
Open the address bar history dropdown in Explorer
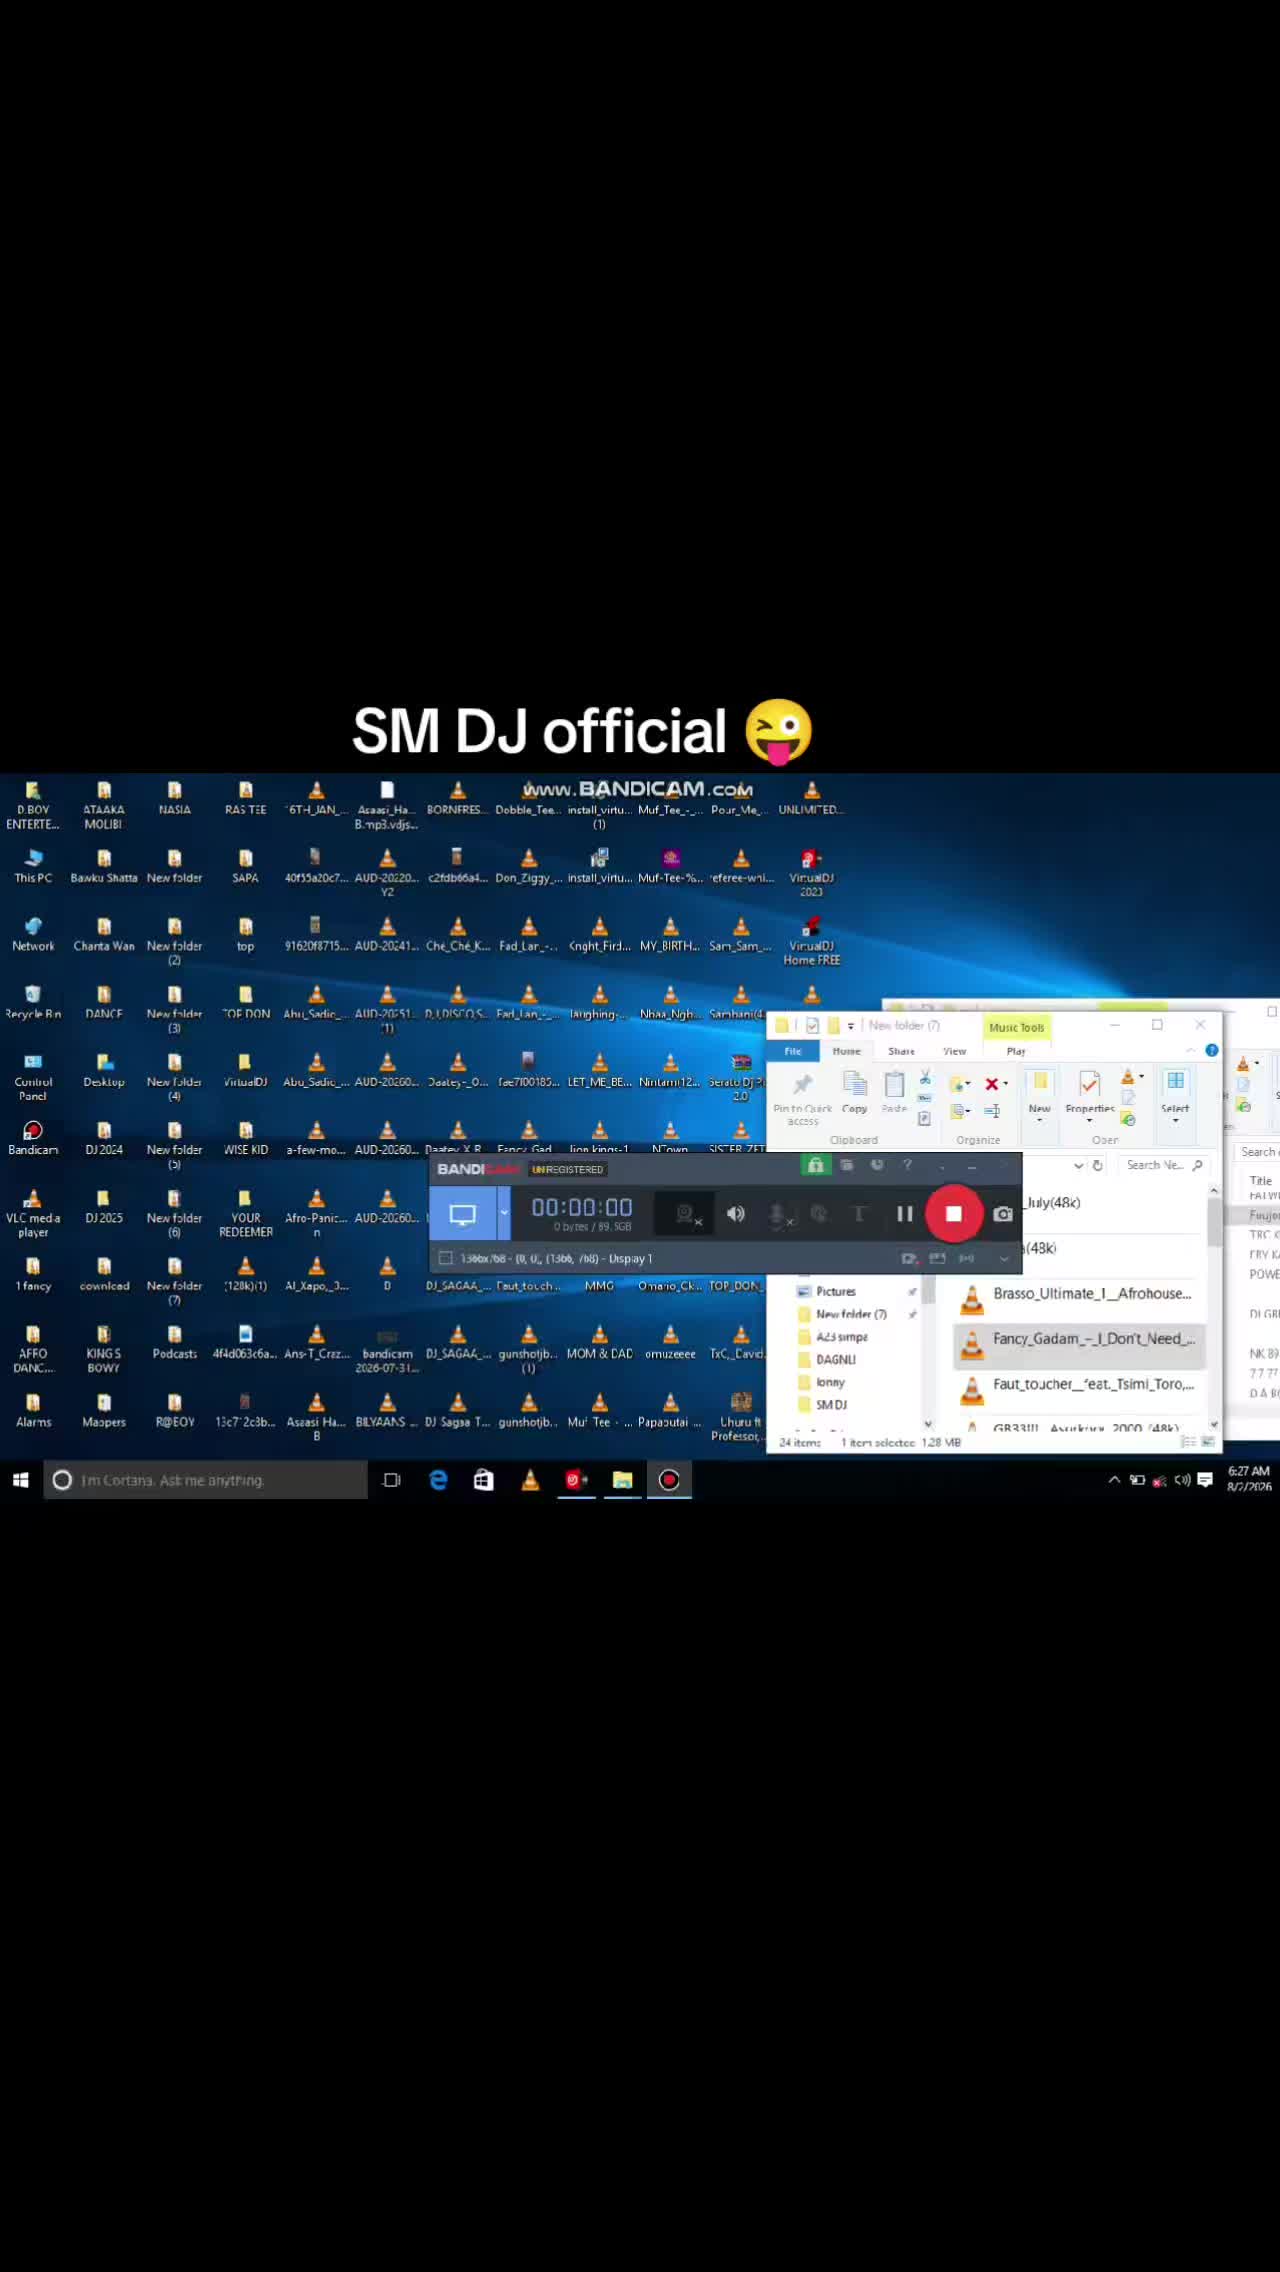click(1078, 1165)
